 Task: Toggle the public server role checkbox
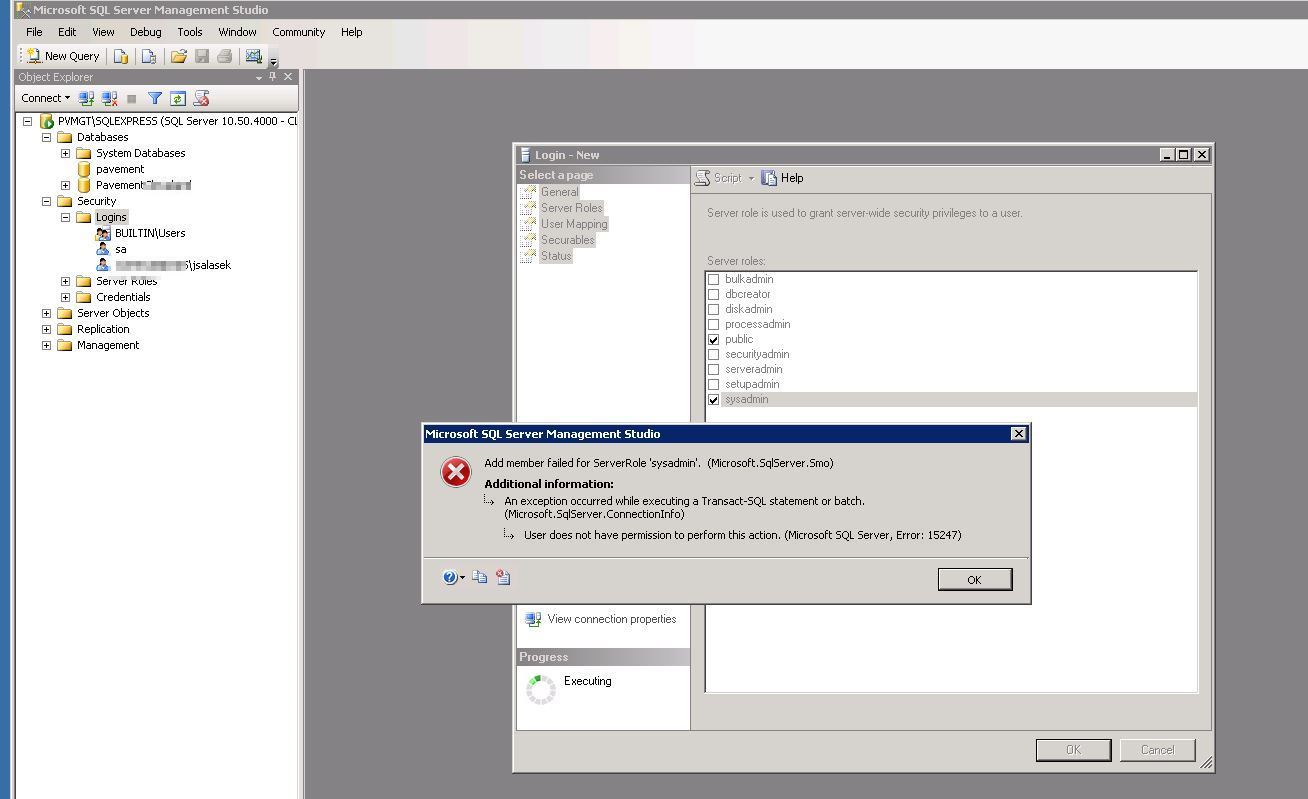pos(714,339)
